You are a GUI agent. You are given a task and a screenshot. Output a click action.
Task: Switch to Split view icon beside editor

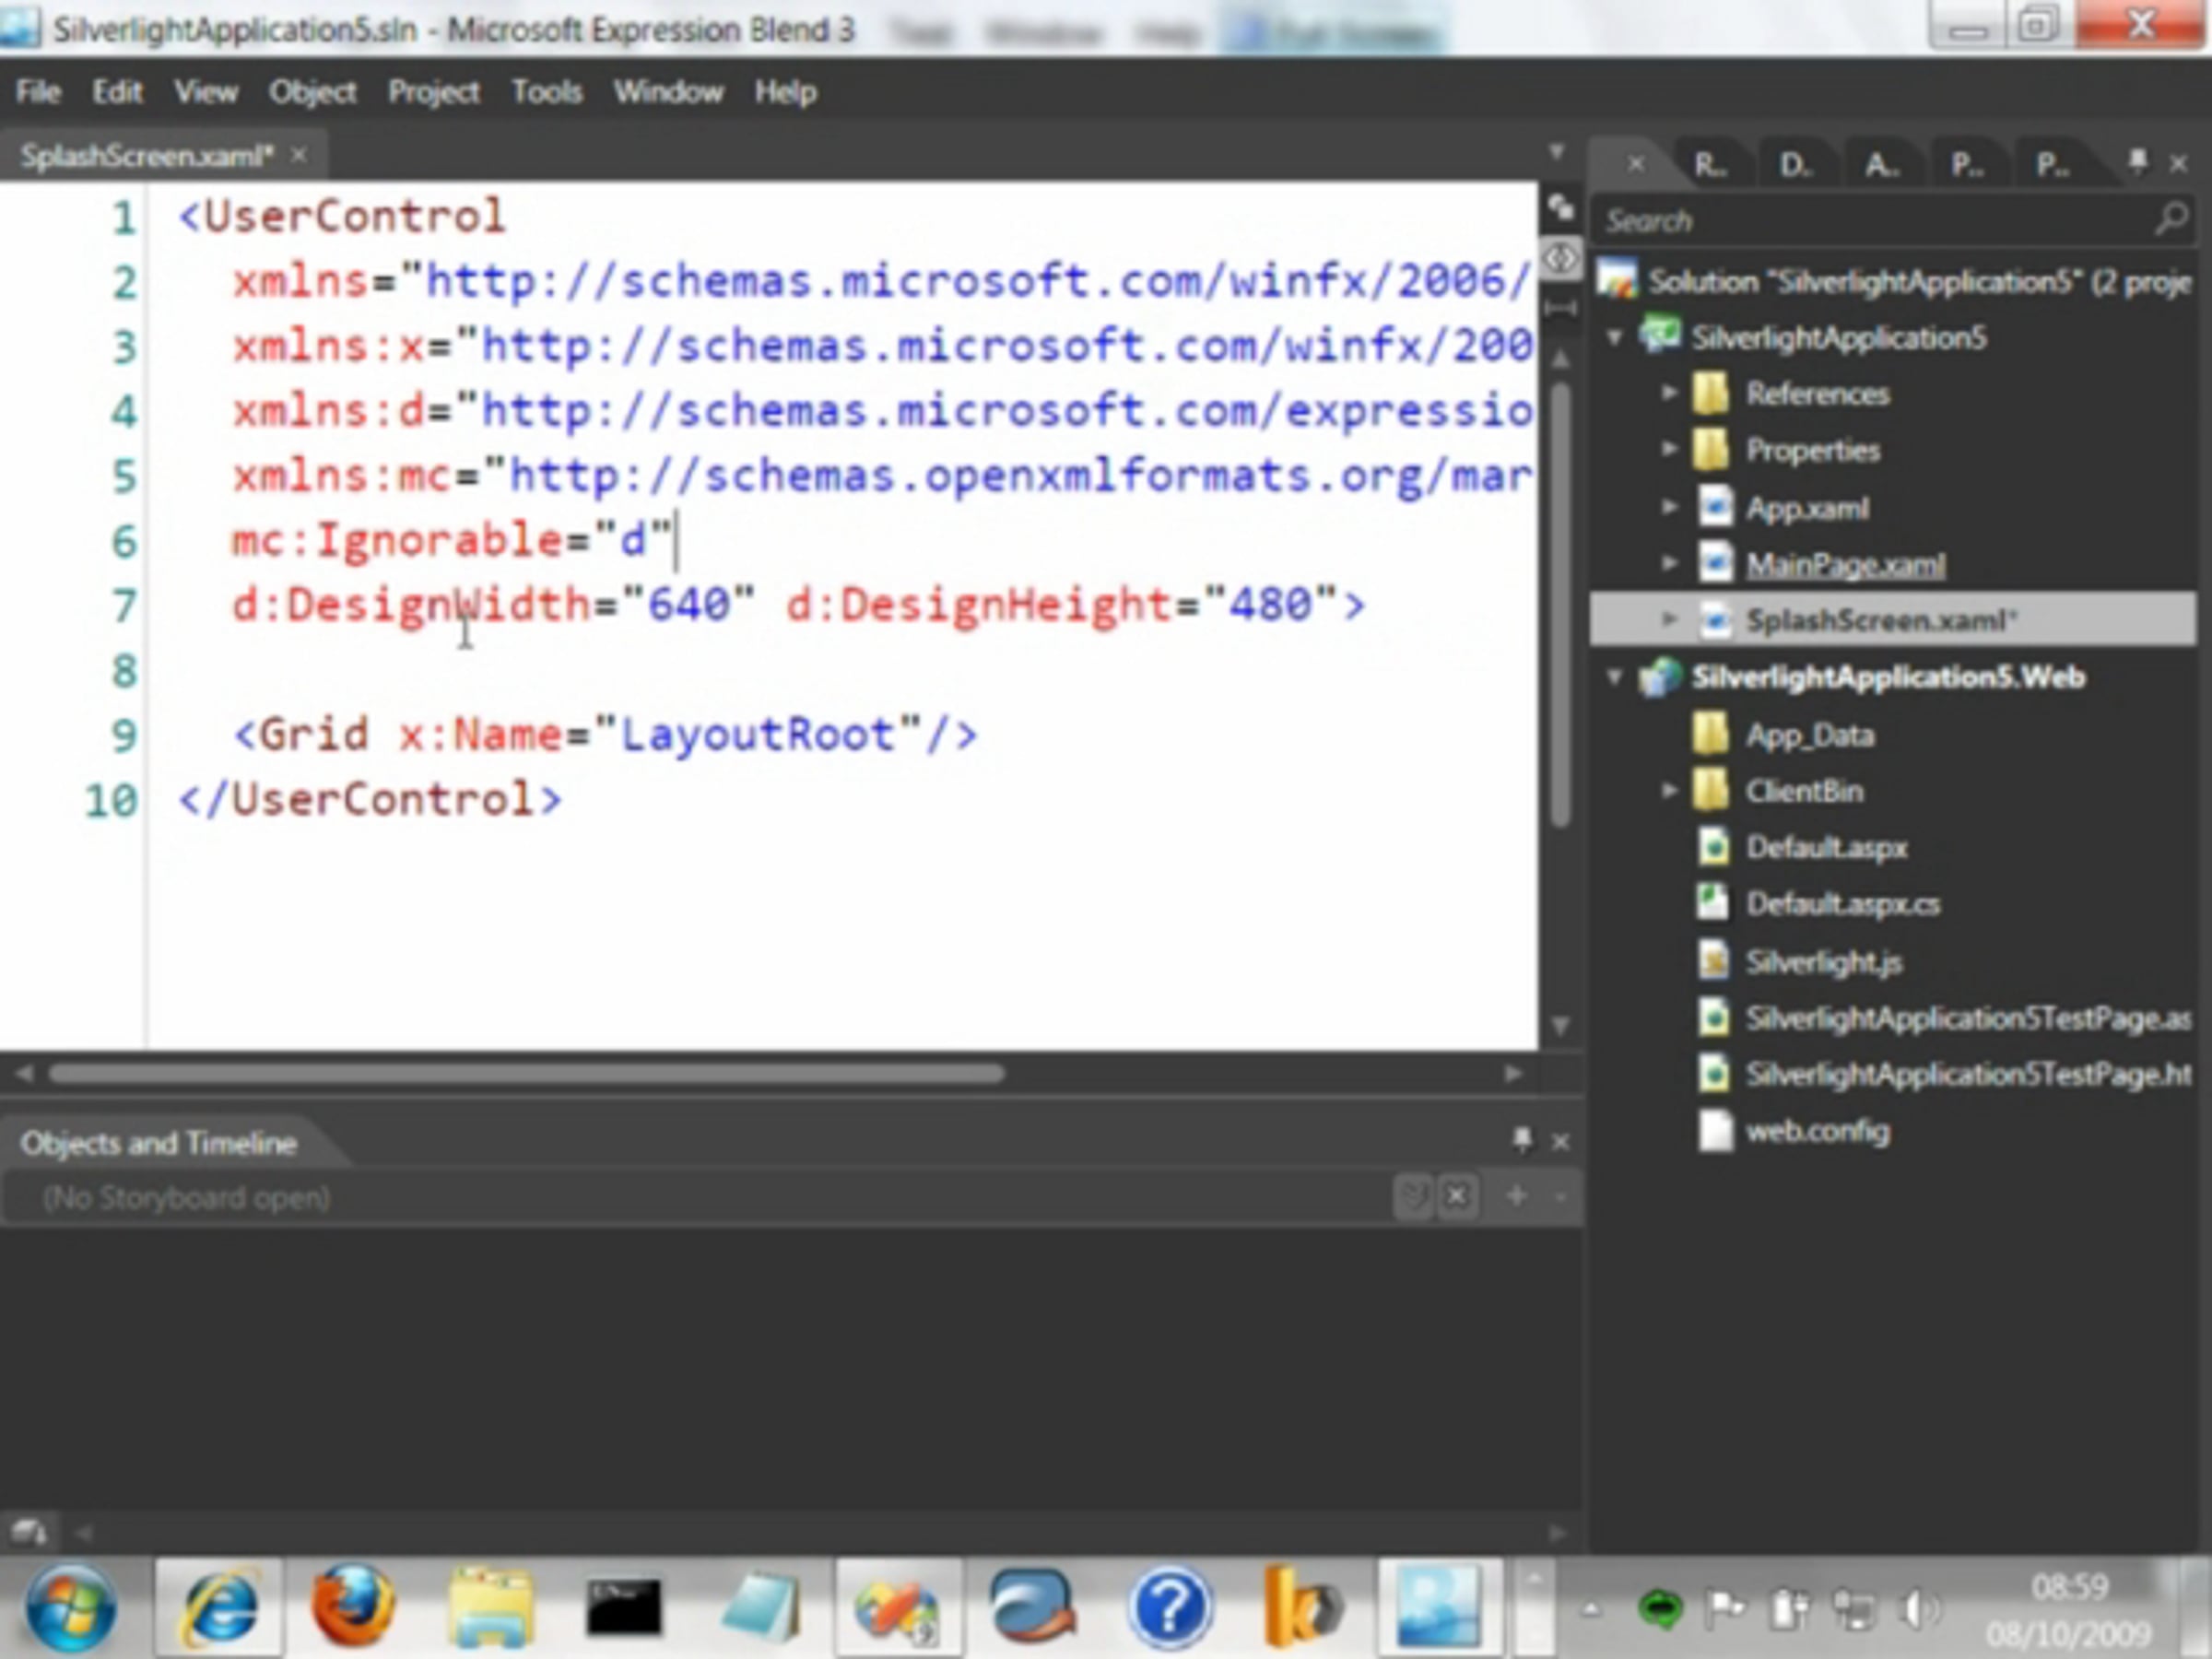[x=1560, y=308]
